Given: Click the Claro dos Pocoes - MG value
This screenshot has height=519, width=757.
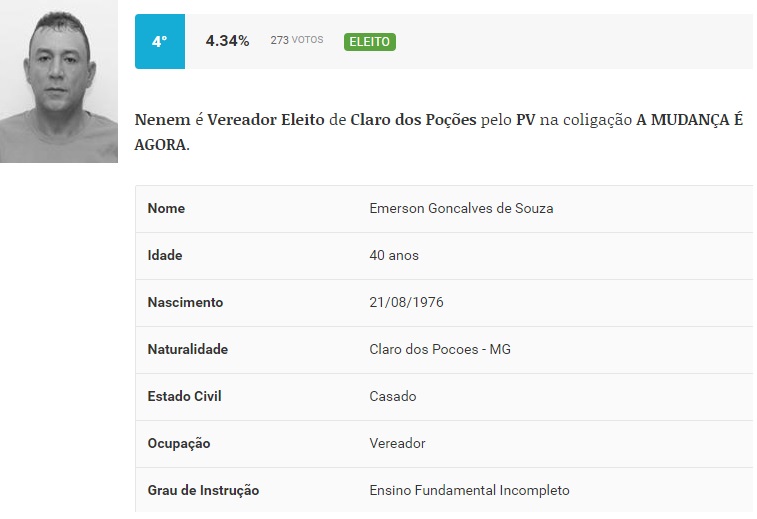Looking at the screenshot, I should pyautogui.click(x=440, y=349).
